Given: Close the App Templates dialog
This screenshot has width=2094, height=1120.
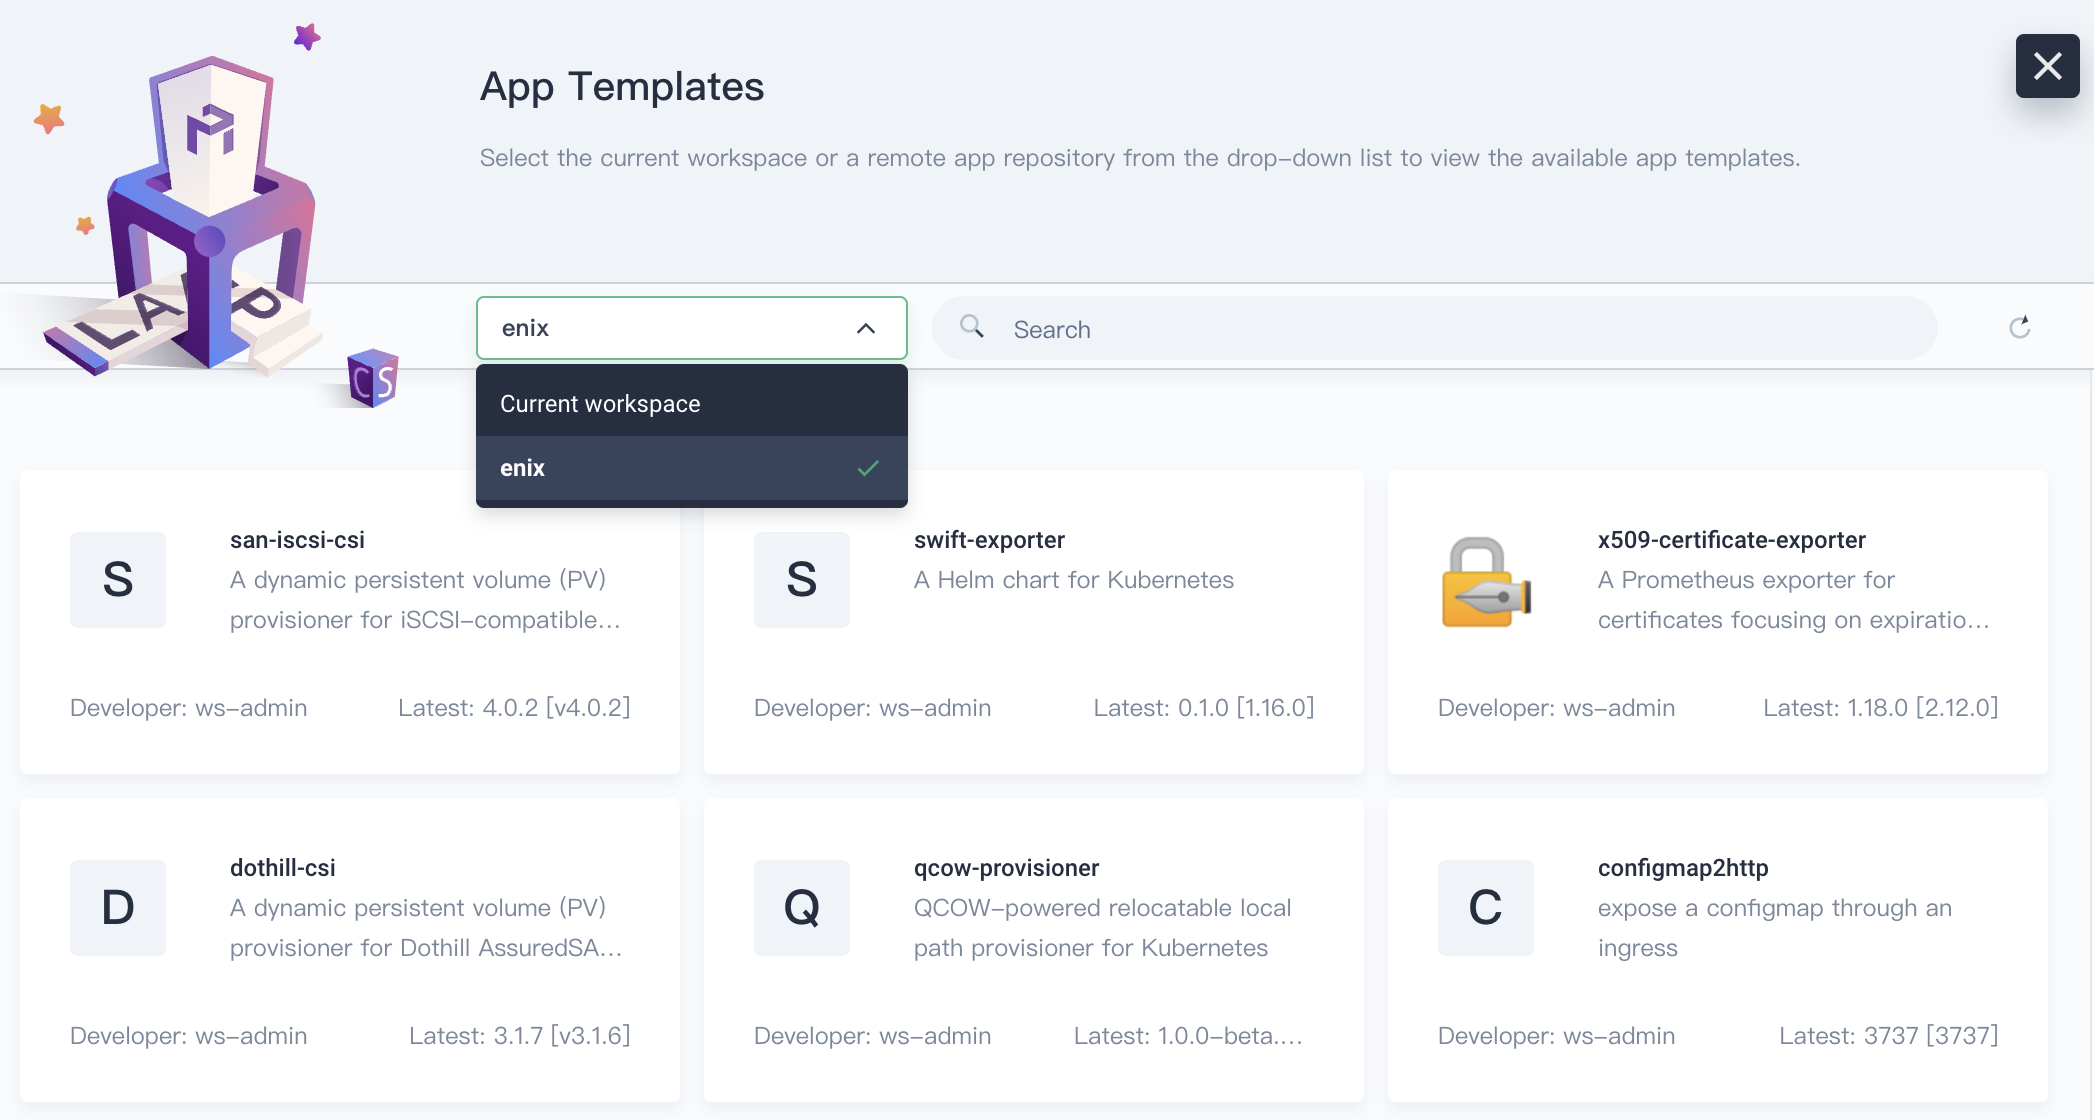Looking at the screenshot, I should [2047, 66].
